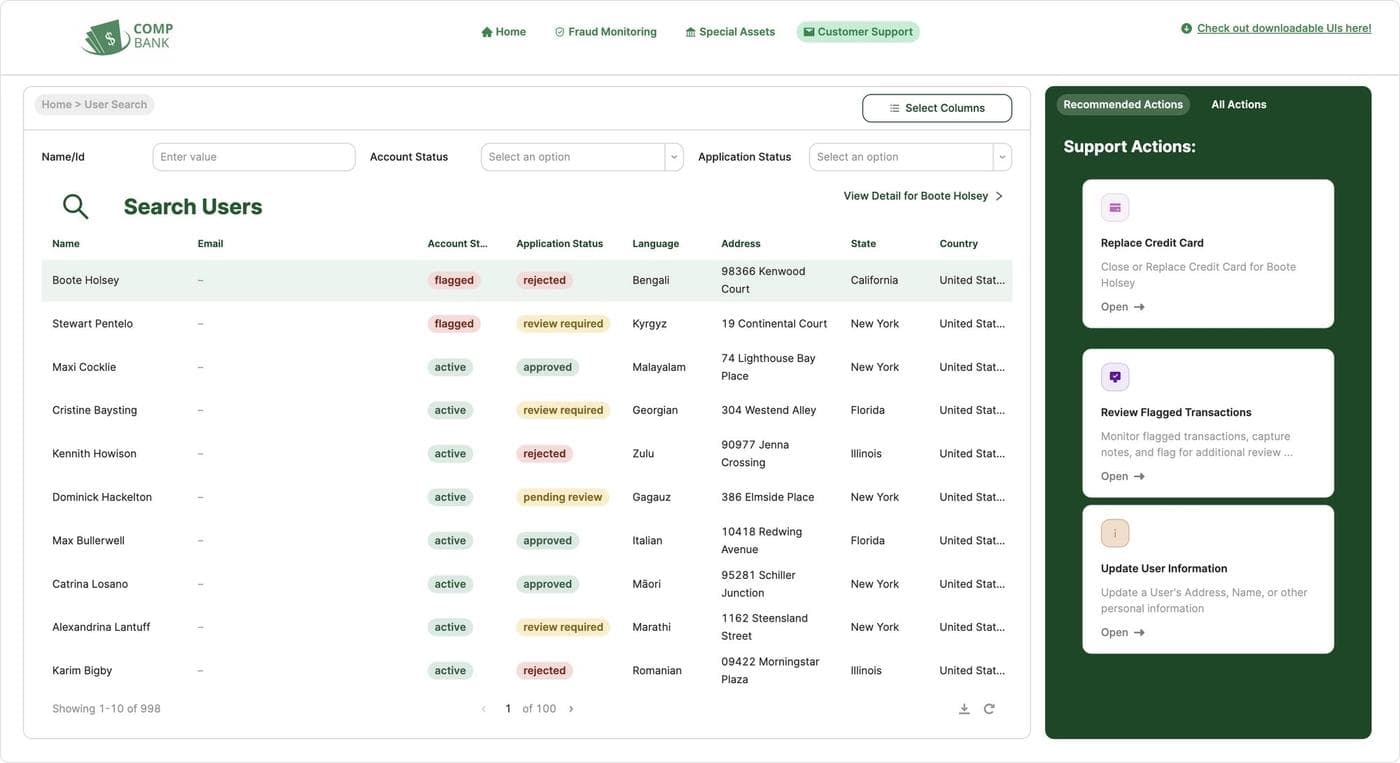Click View Detail for Boote Holsey
The image size is (1400, 763).
pyautogui.click(x=916, y=194)
